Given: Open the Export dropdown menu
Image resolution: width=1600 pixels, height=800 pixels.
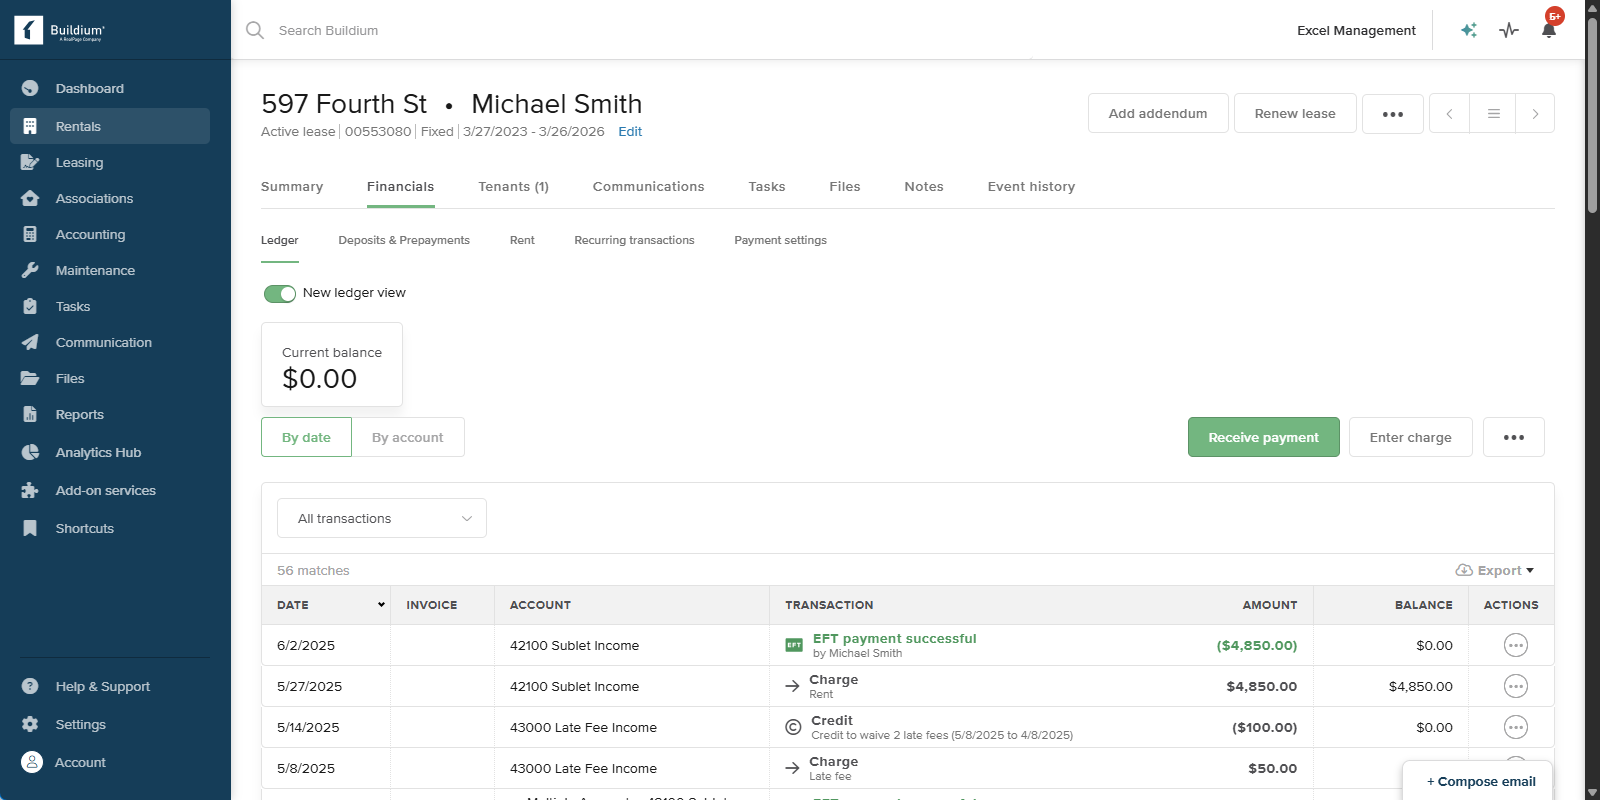Looking at the screenshot, I should pyautogui.click(x=1495, y=570).
